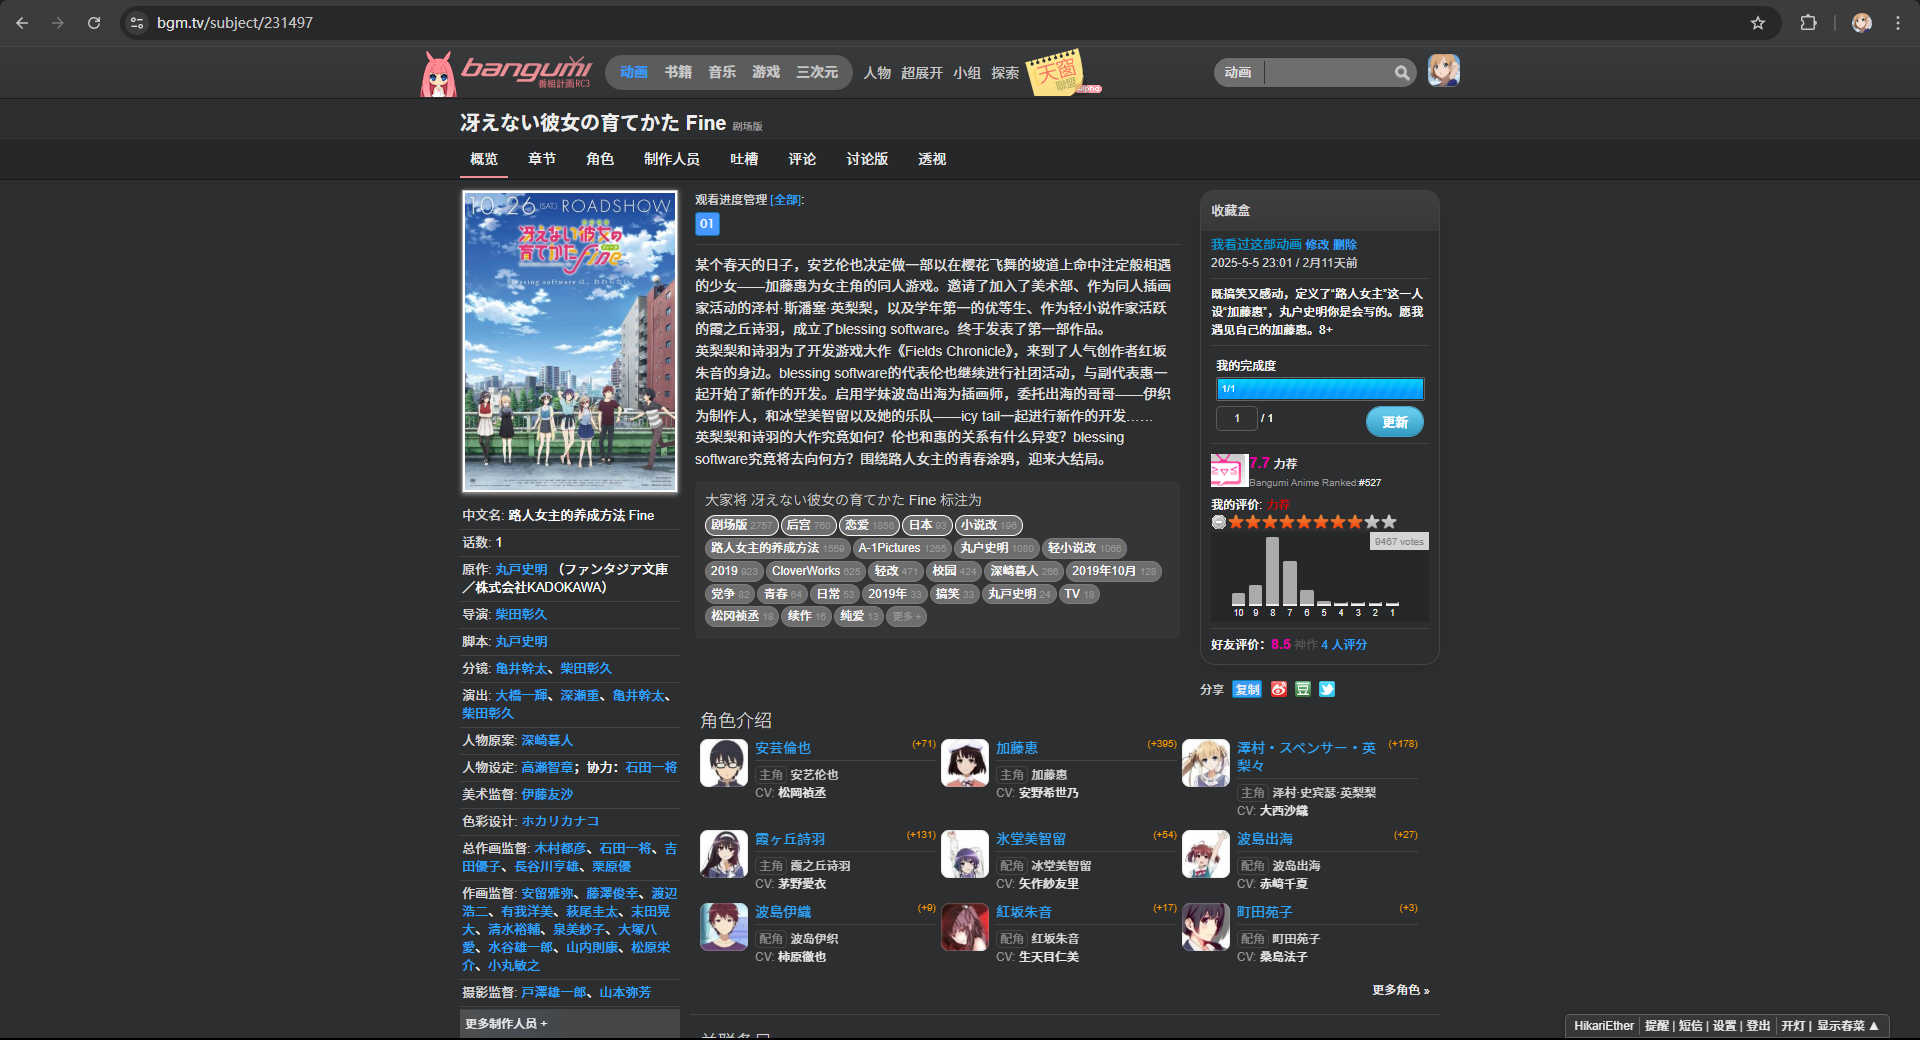The image size is (1920, 1040).
Task: Set rating to ninth star
Action: pos(1371,522)
